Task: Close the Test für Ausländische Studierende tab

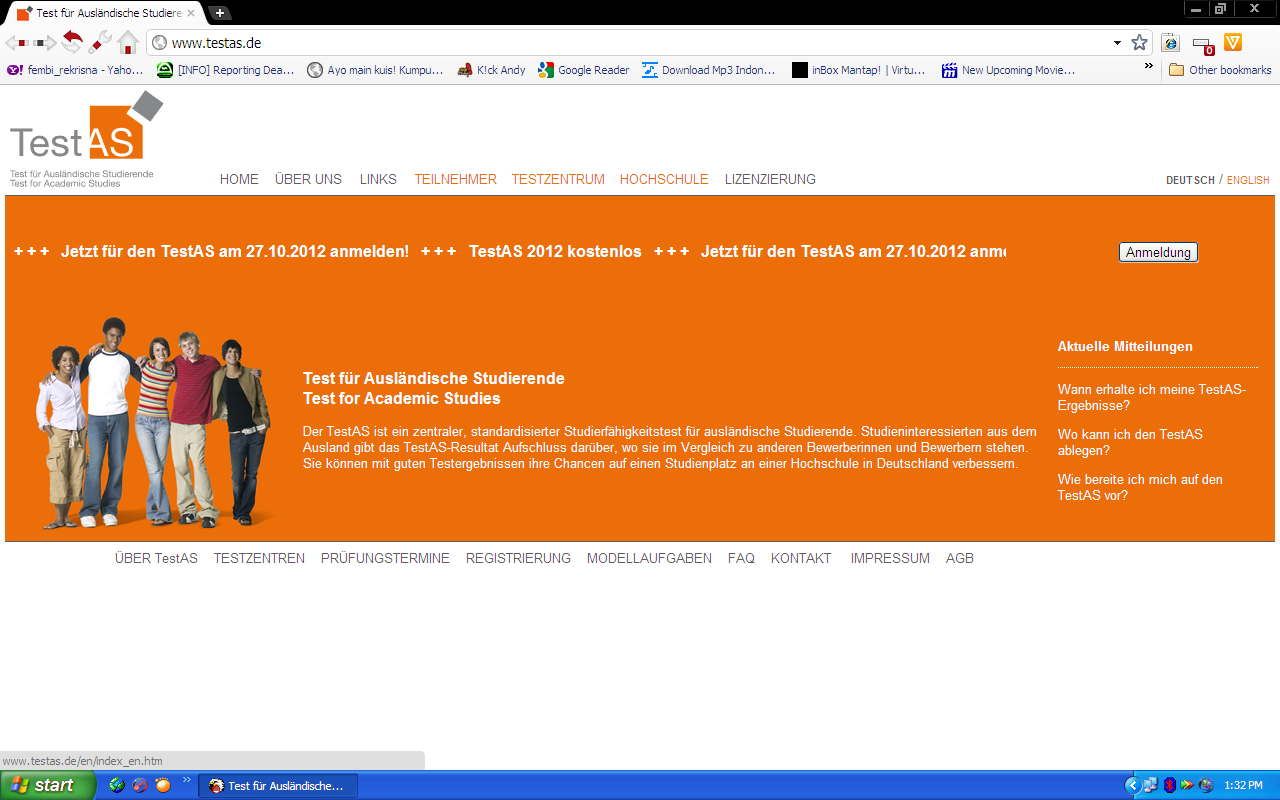Action: (191, 13)
